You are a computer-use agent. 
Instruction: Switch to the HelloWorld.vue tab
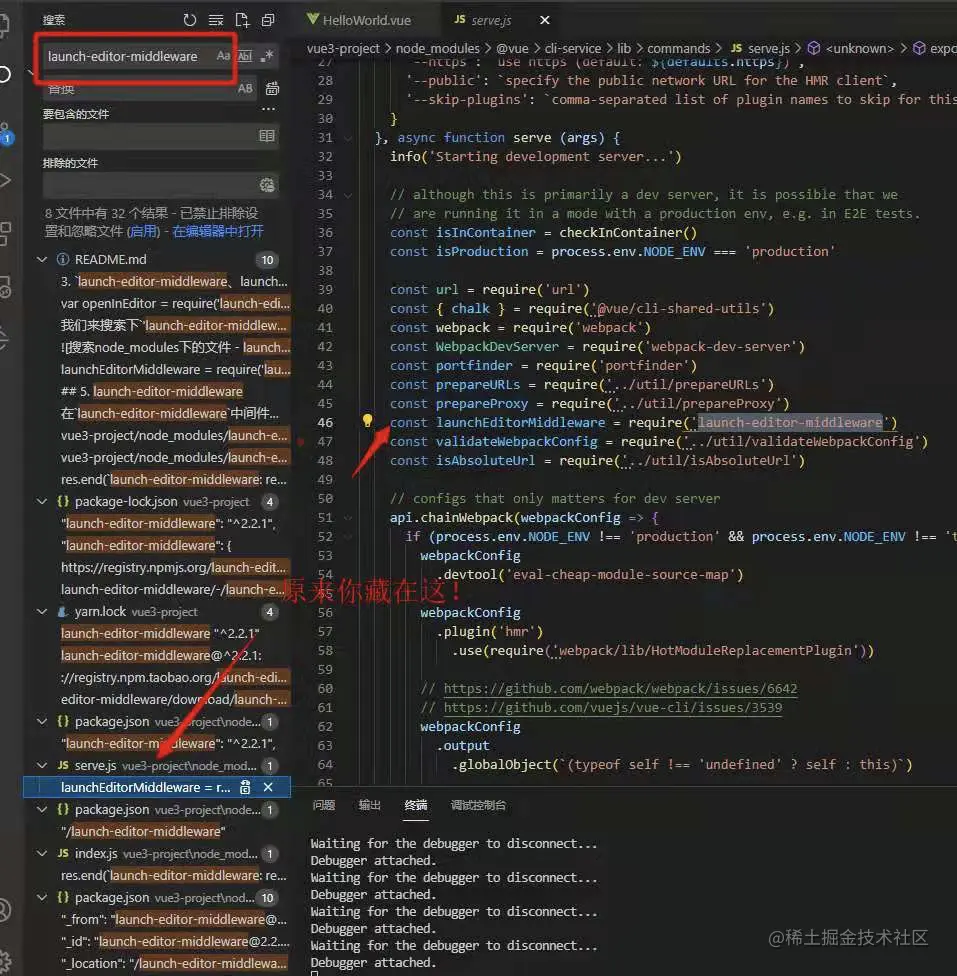coord(359,20)
